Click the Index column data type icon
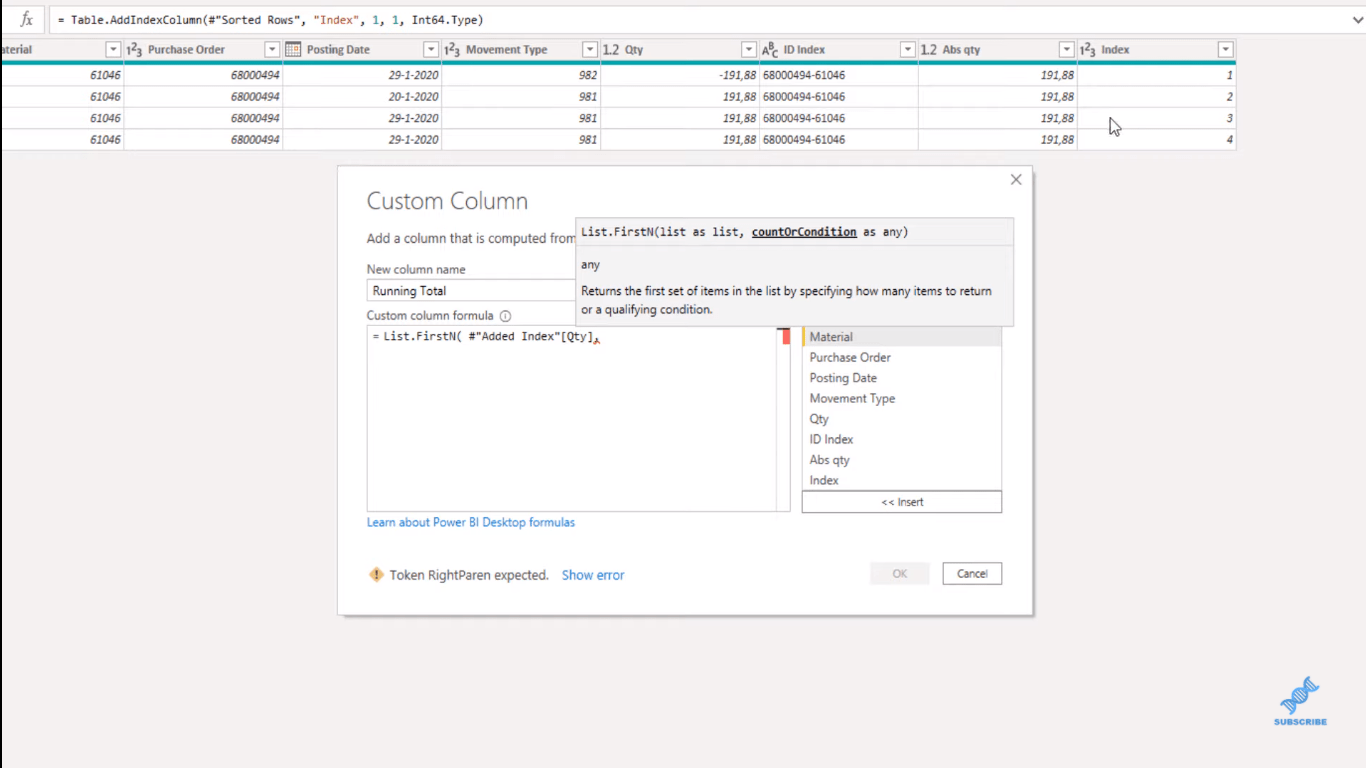1366x768 pixels. [x=1088, y=49]
